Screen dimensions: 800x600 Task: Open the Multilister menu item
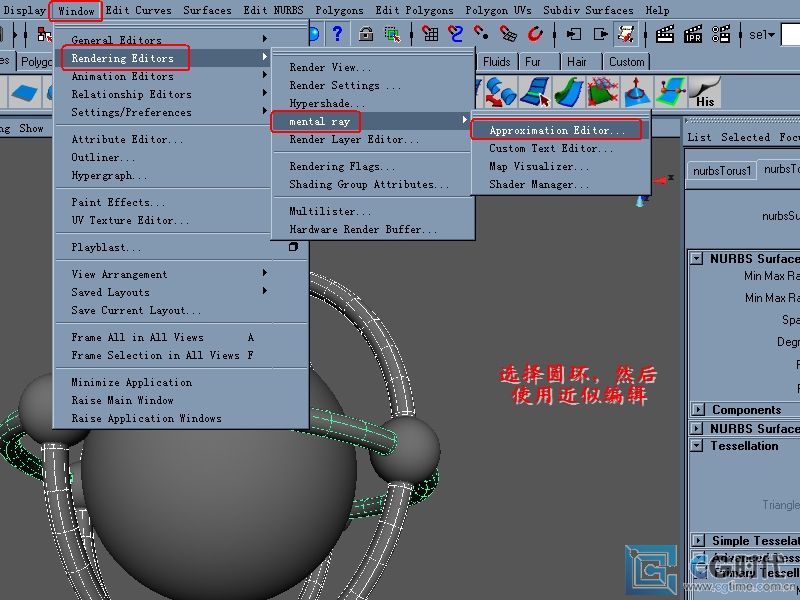(x=372, y=211)
